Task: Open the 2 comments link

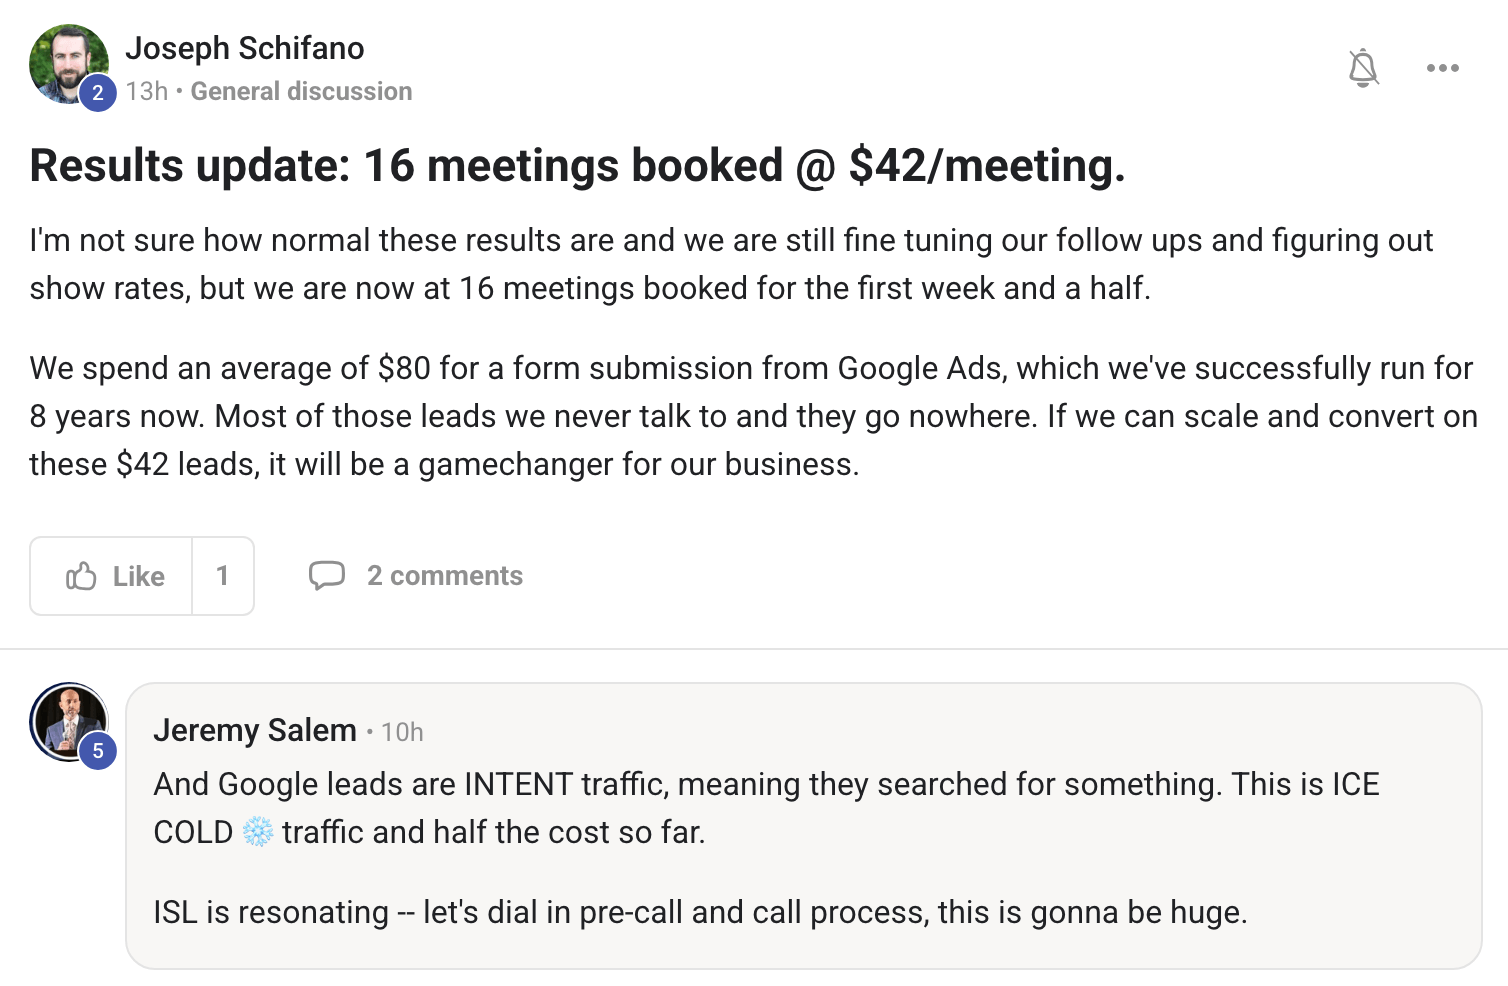Action: coord(444,576)
